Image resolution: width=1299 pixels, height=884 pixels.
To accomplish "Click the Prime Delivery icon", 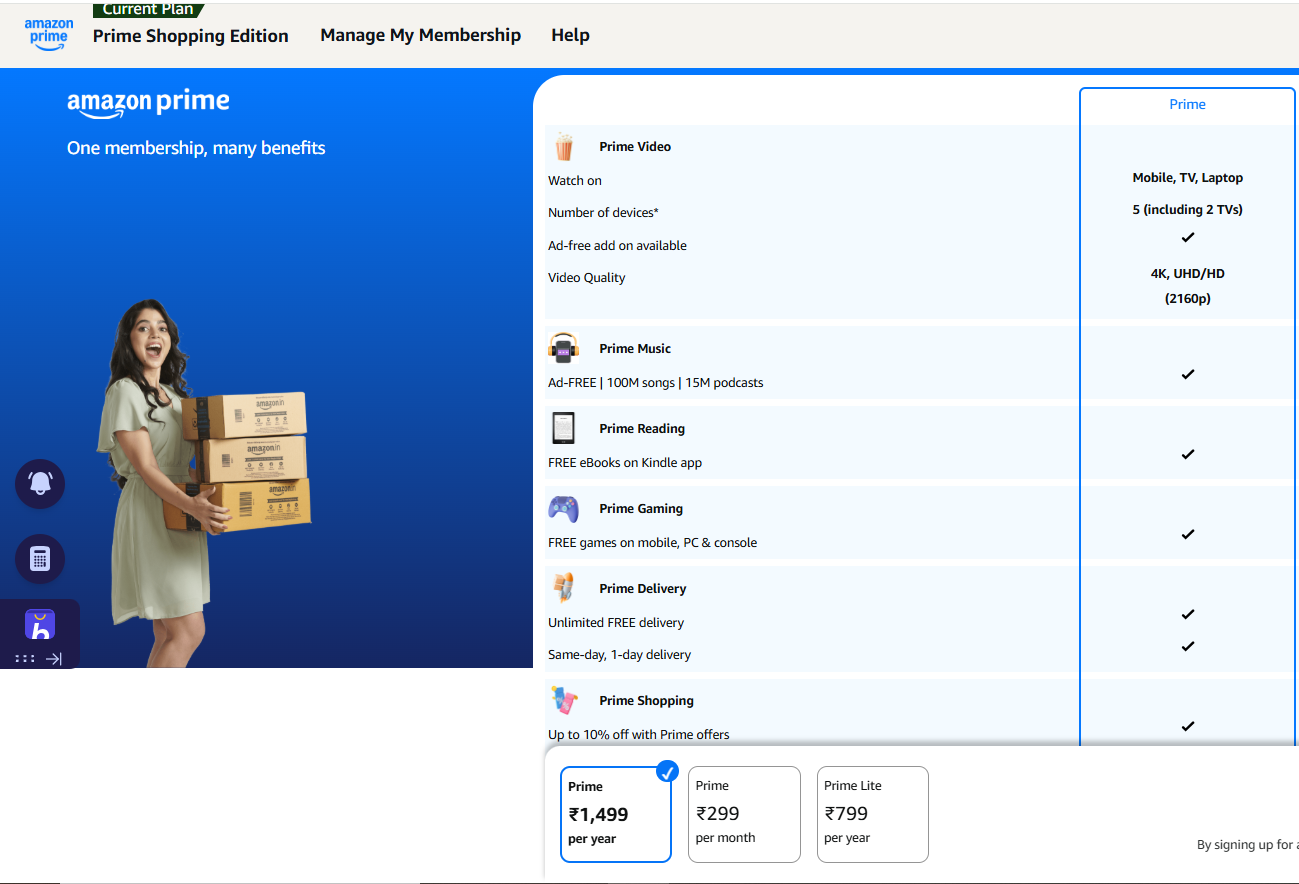I will point(564,588).
